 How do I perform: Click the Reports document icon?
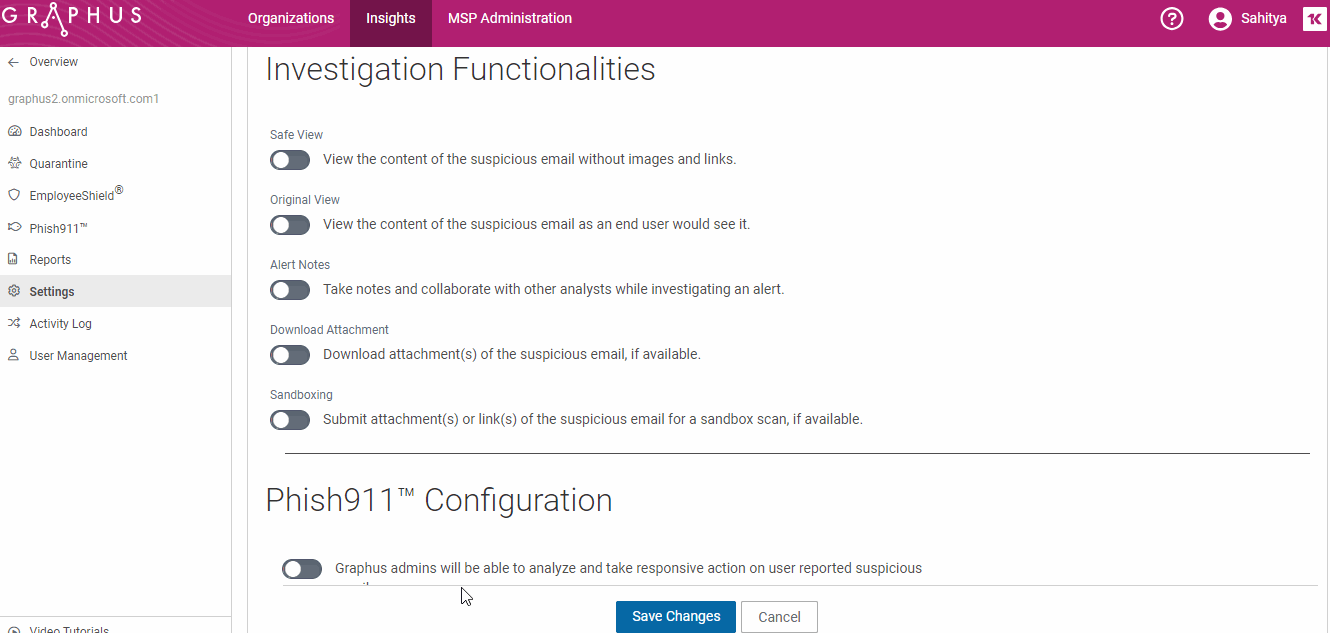(14, 260)
